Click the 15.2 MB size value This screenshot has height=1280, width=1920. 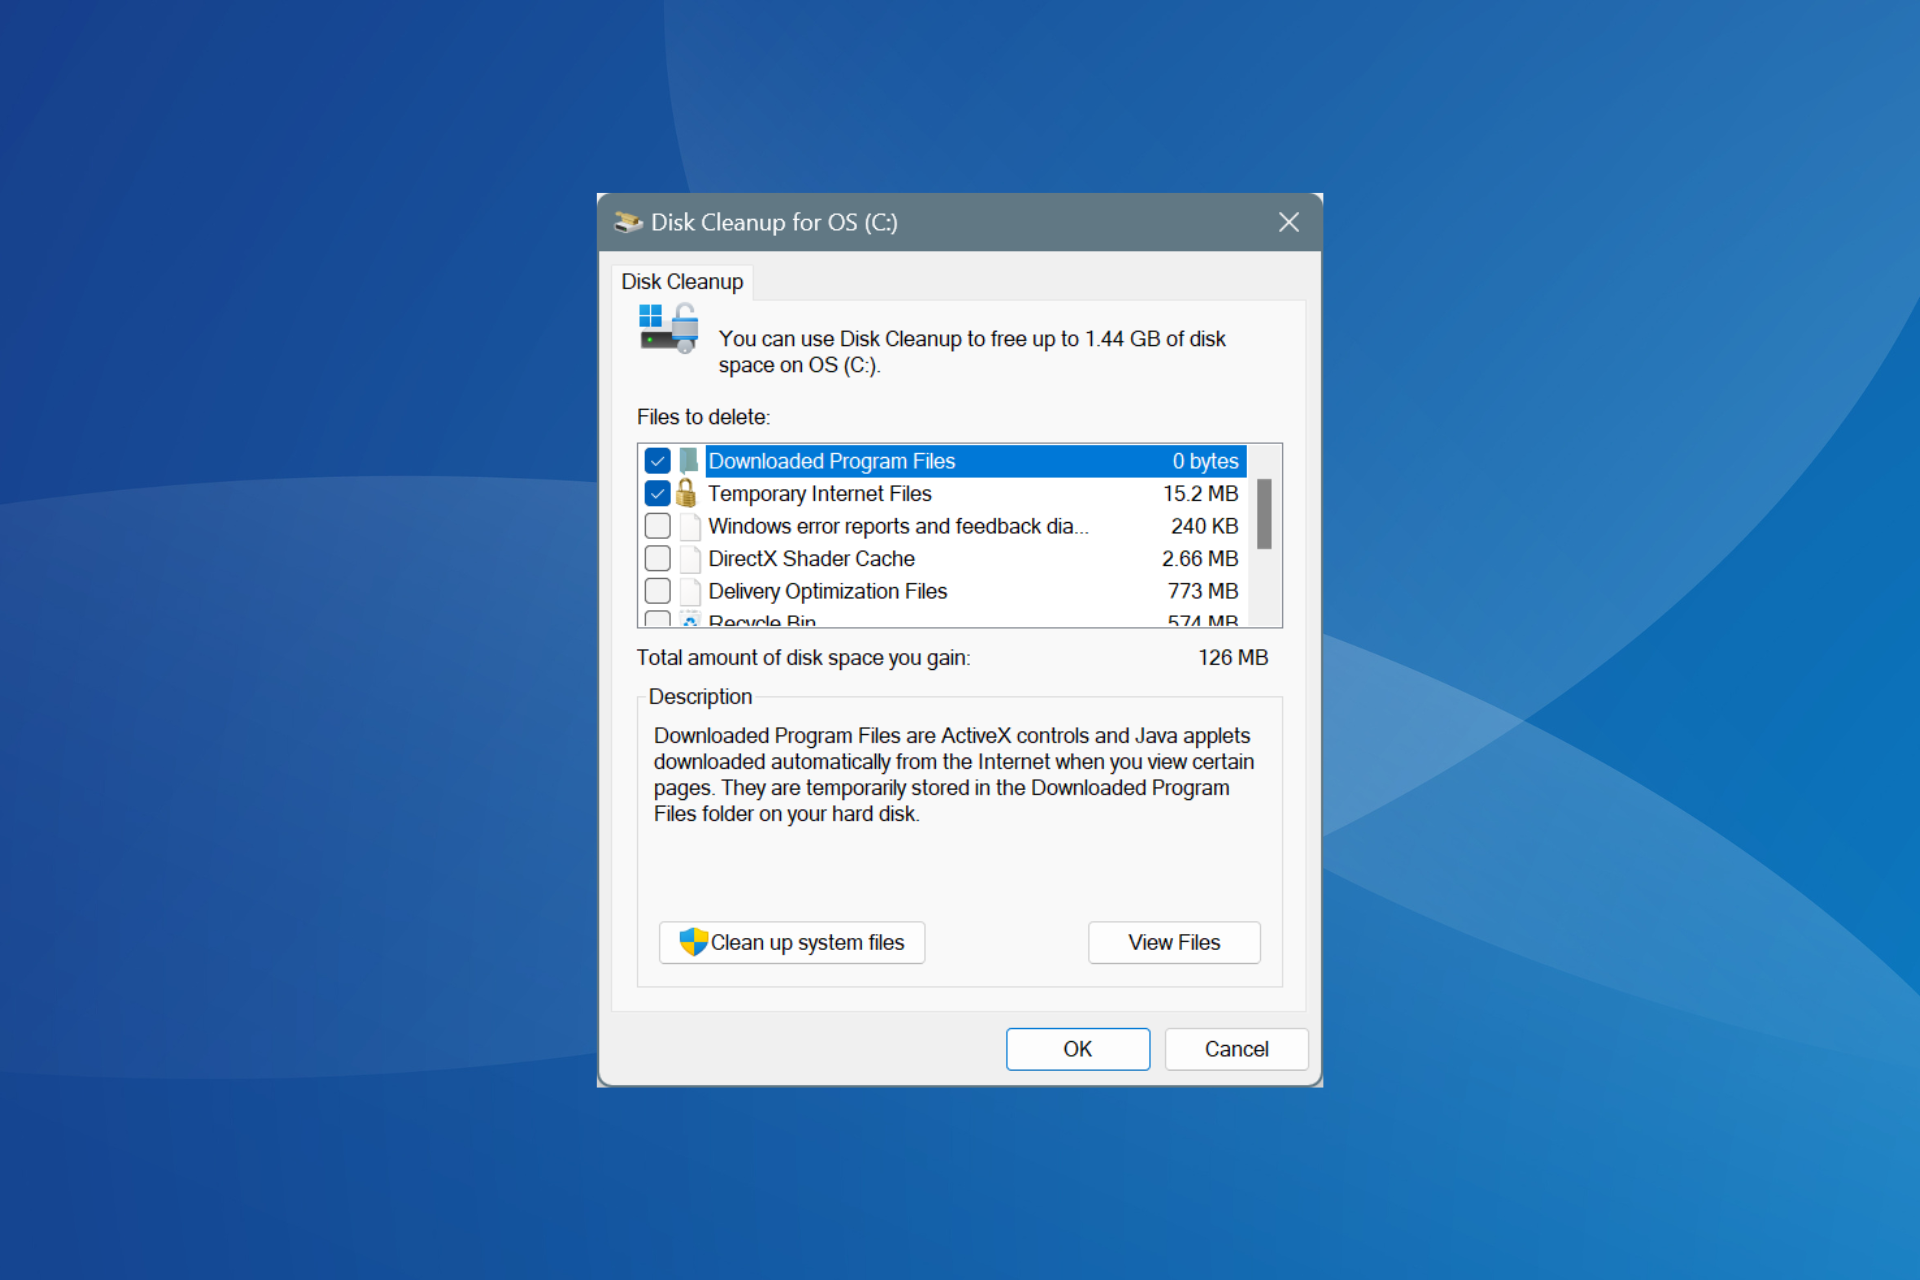1200,493
